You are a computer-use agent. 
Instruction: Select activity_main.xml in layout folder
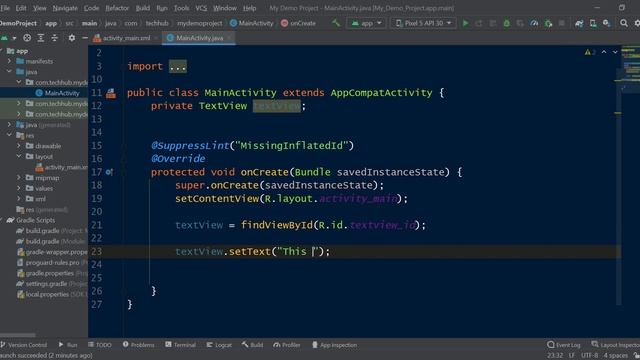[62, 167]
